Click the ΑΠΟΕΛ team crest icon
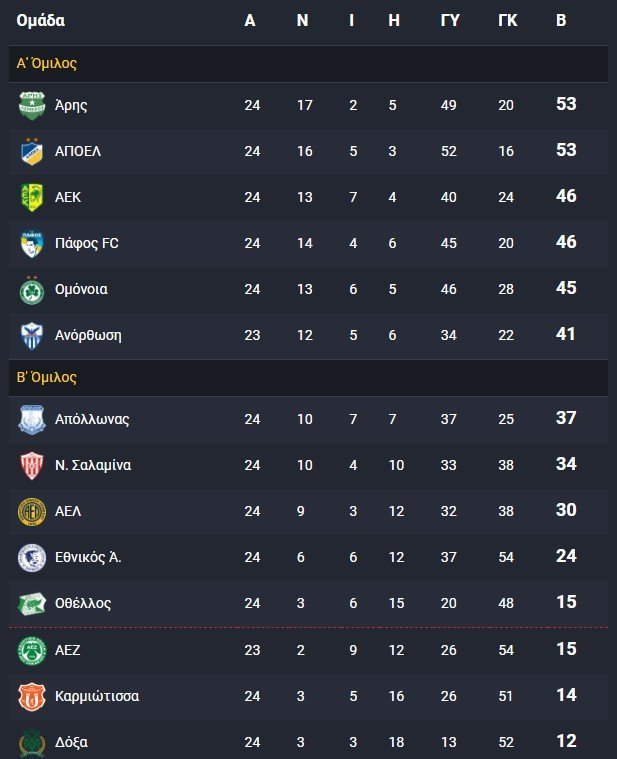The height and width of the screenshot is (759, 617). [32, 151]
